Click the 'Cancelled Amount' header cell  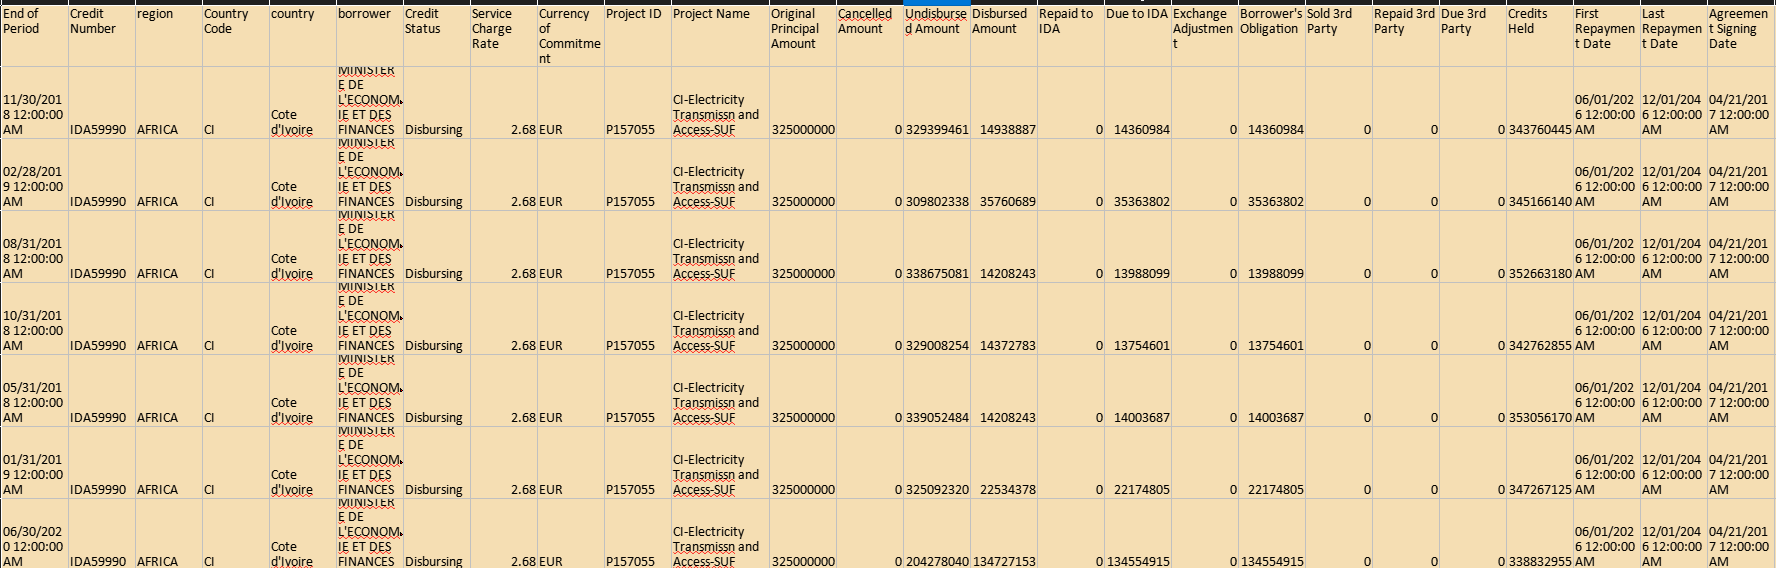[869, 36]
